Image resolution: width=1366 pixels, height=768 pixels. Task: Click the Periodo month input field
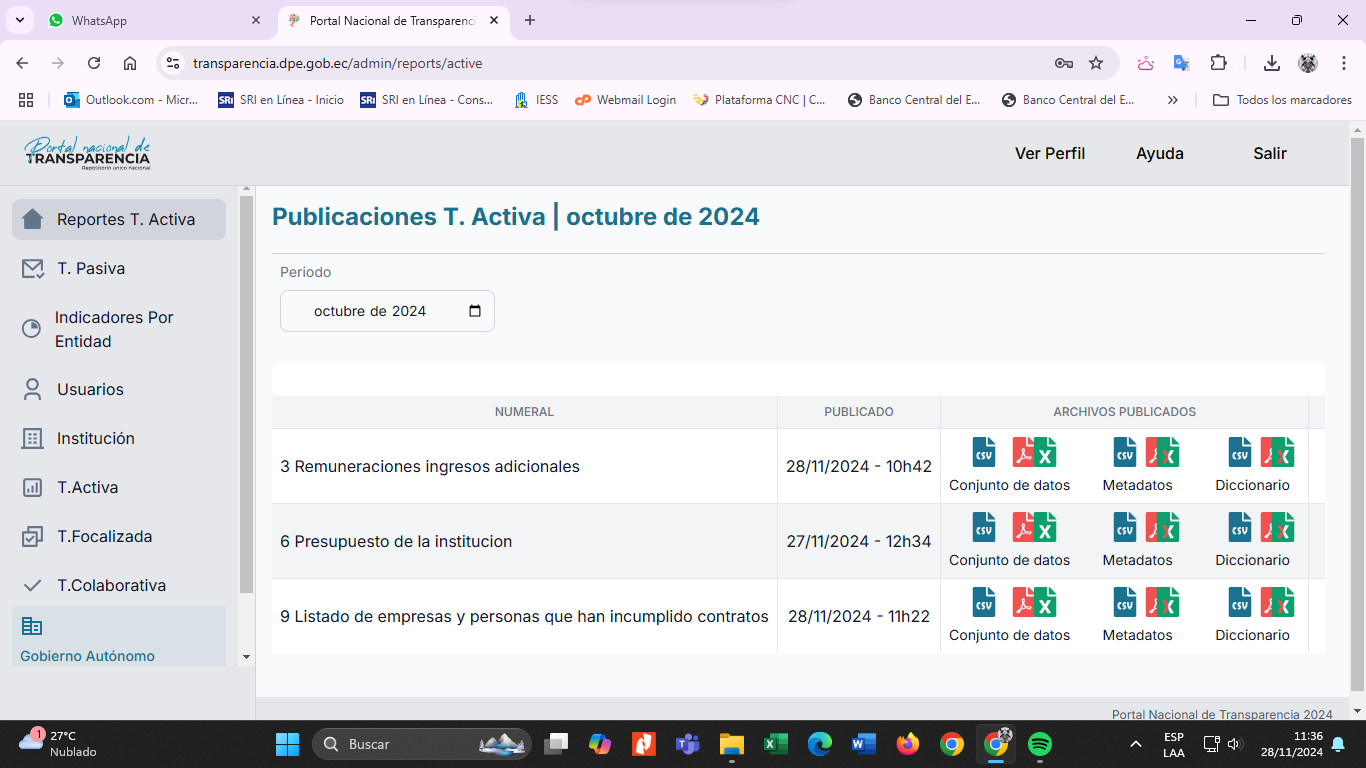(x=370, y=311)
